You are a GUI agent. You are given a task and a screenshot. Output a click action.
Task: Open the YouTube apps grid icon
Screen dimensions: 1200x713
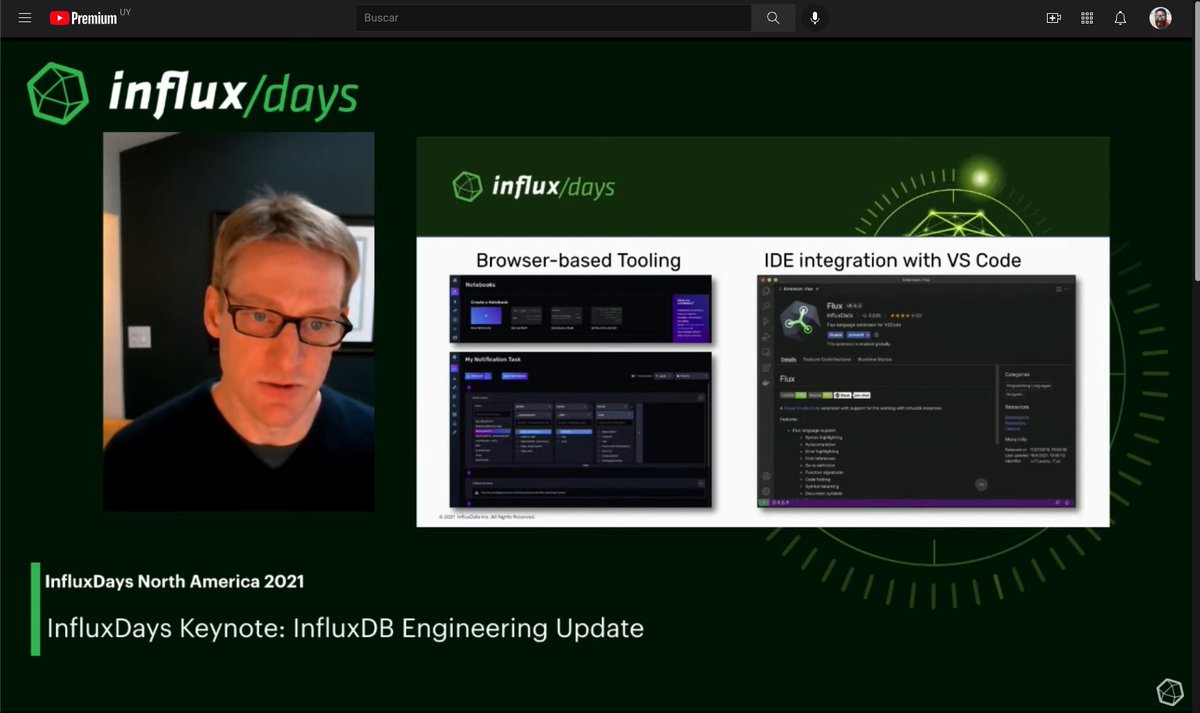coord(1087,18)
